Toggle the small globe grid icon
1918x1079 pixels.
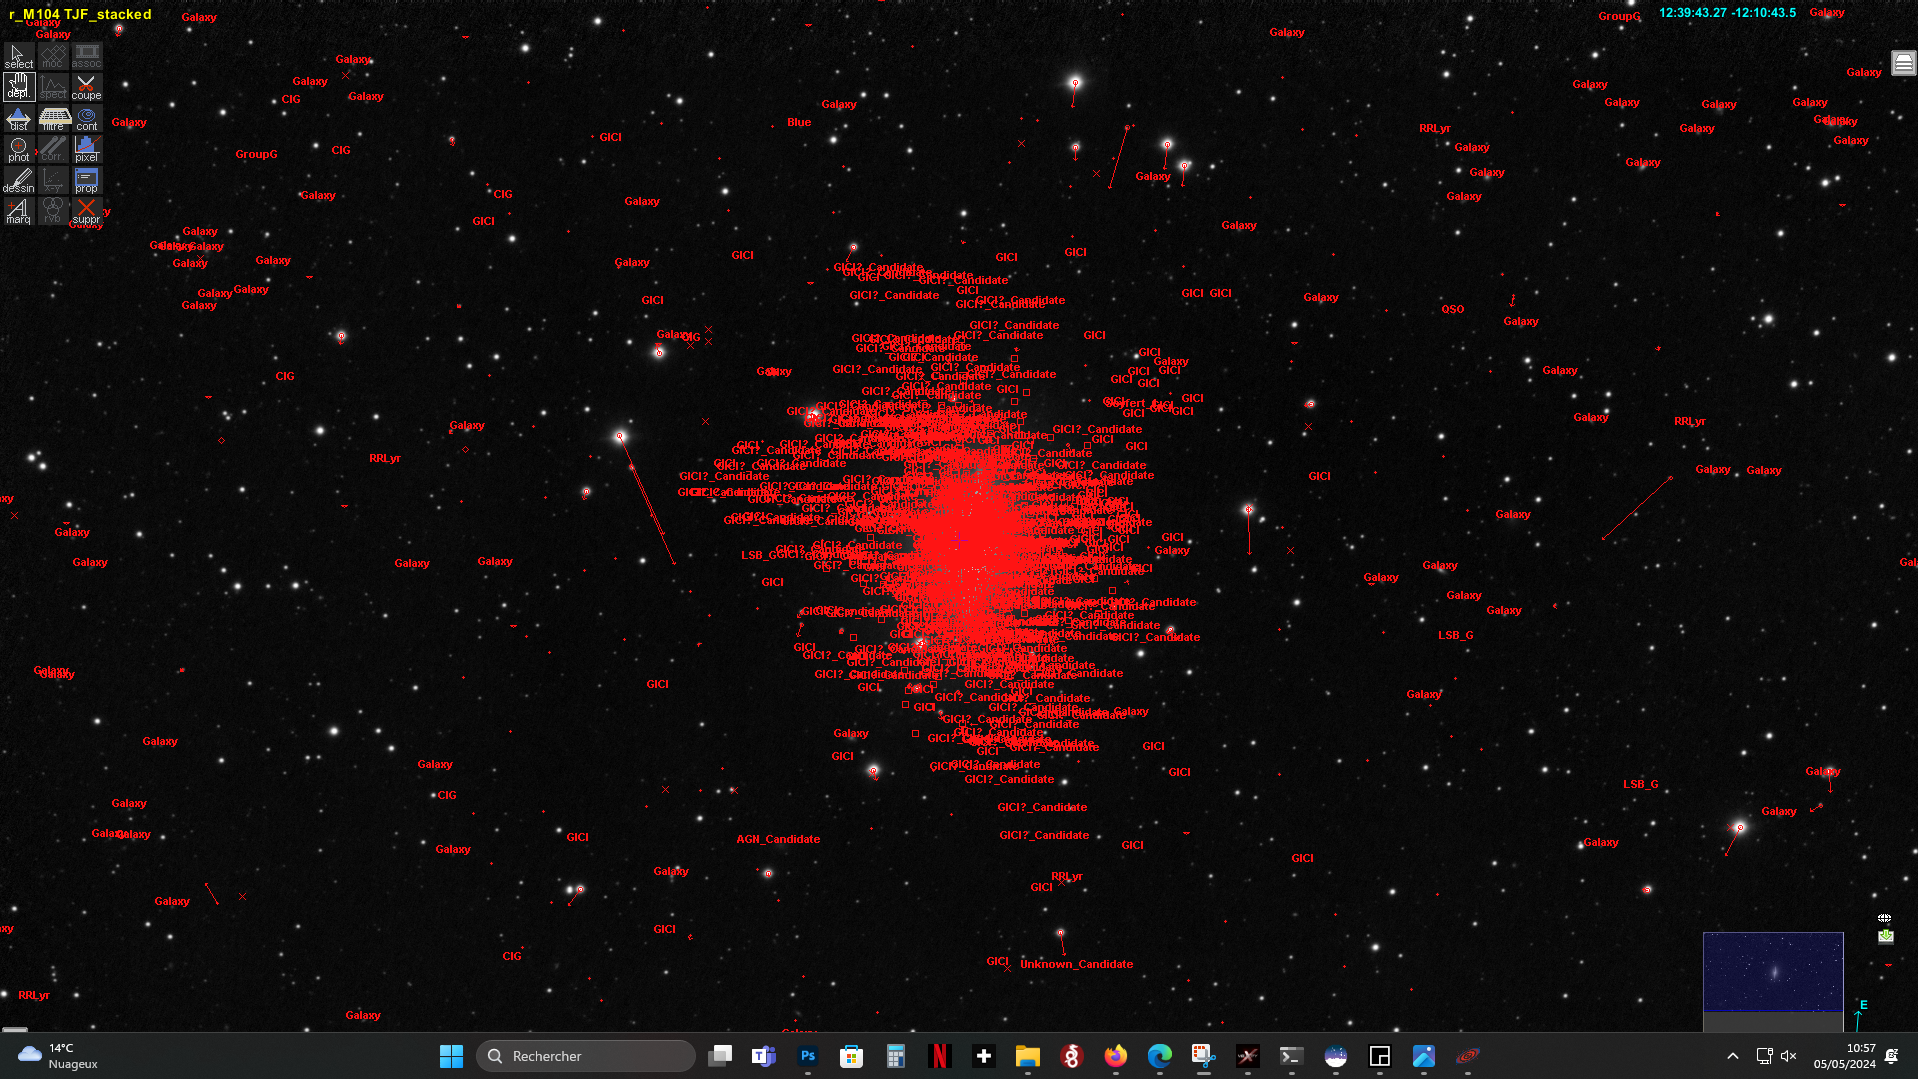point(1884,918)
